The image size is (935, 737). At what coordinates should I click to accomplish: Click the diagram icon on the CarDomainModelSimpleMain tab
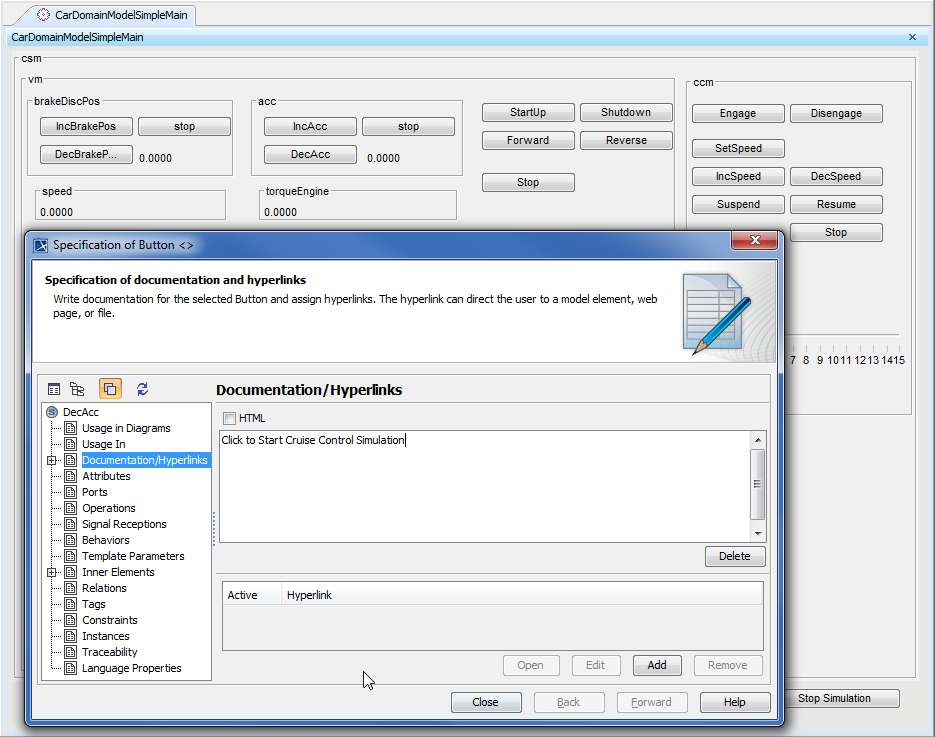click(43, 15)
